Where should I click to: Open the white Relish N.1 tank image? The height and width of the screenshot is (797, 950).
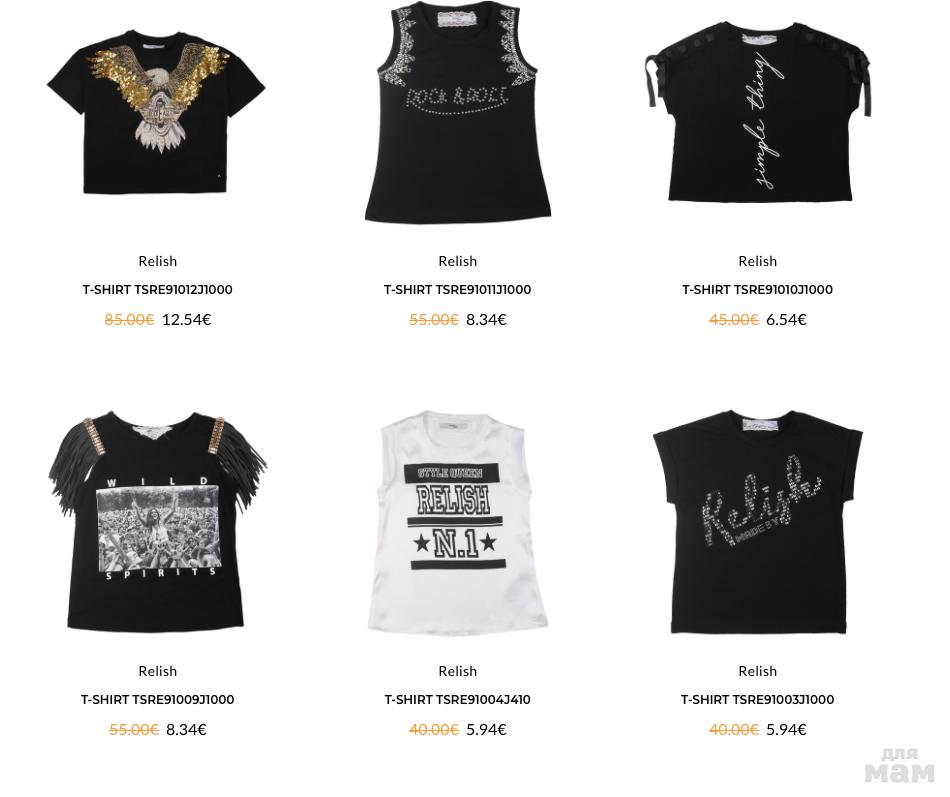pos(457,522)
